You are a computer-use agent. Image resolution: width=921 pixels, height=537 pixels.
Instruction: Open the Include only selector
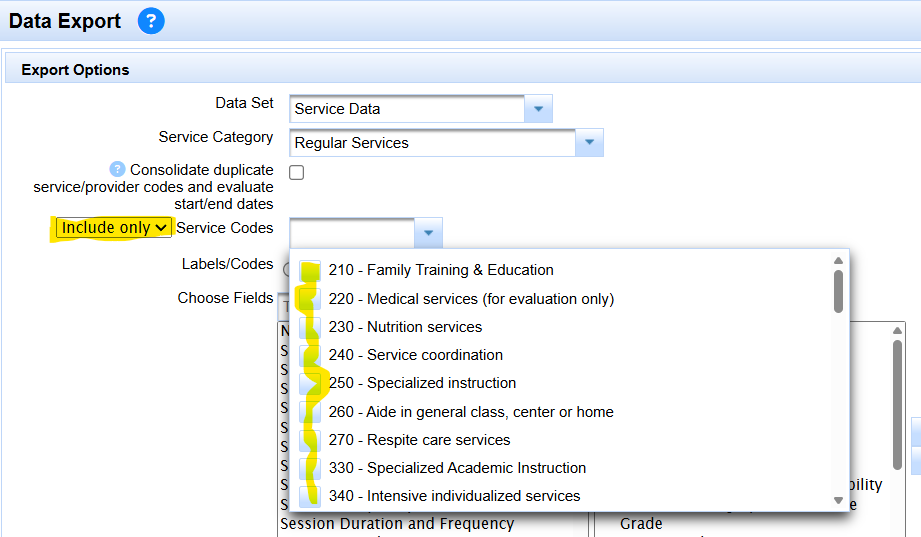pos(114,228)
